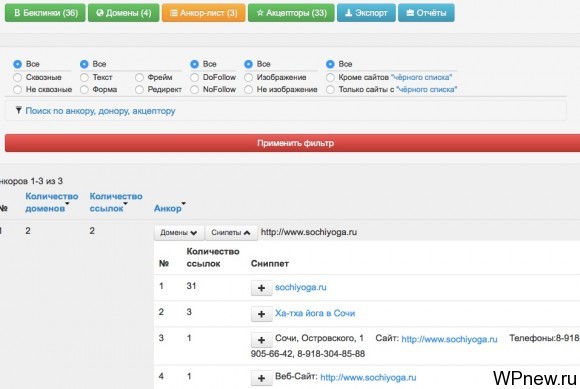This screenshot has height=389, width=580.
Task: Open the Беклинки (36) tab
Action: [x=45, y=13]
